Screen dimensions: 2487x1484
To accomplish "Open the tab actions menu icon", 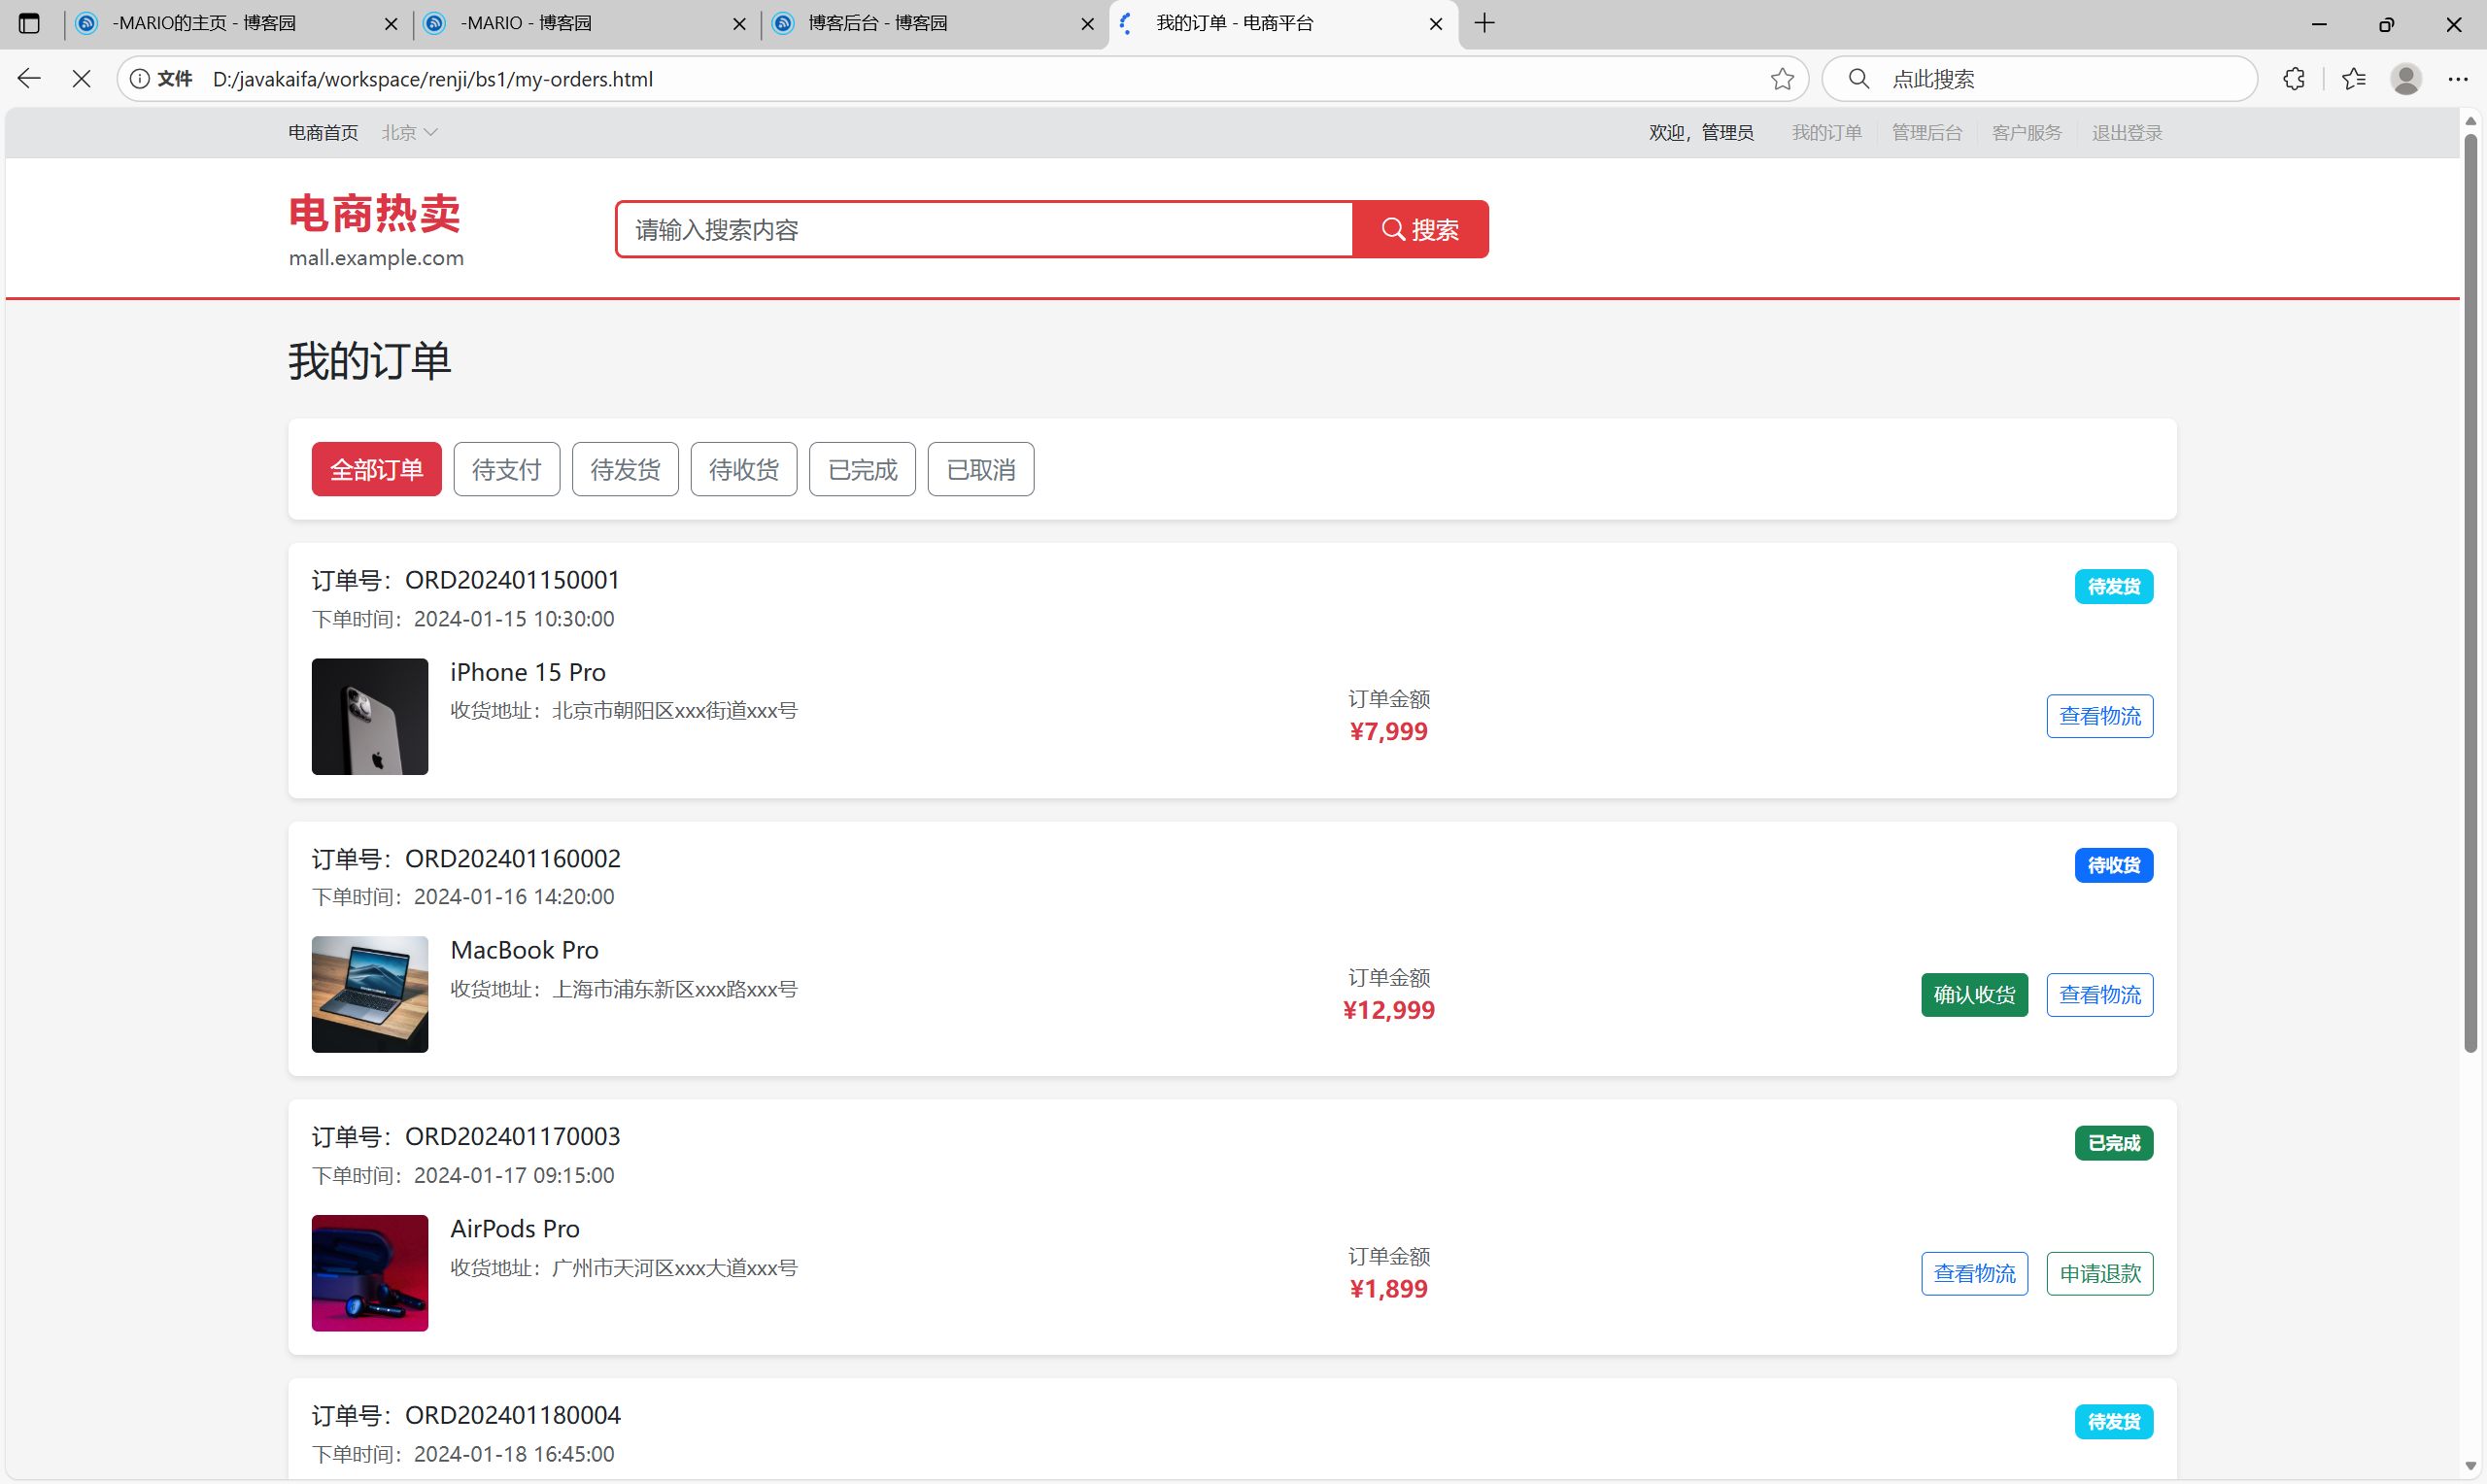I will (x=29, y=23).
